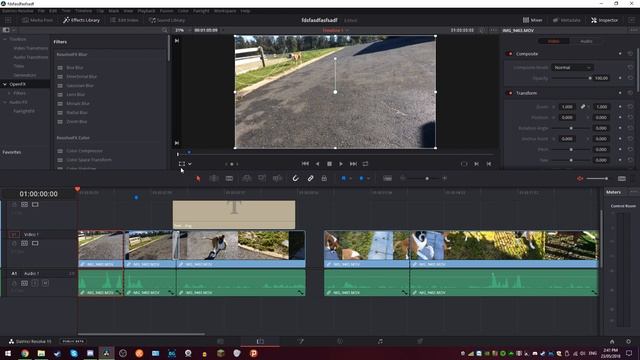Click the Effects Library search icon
The height and width of the screenshot is (360, 640).
[164, 30]
